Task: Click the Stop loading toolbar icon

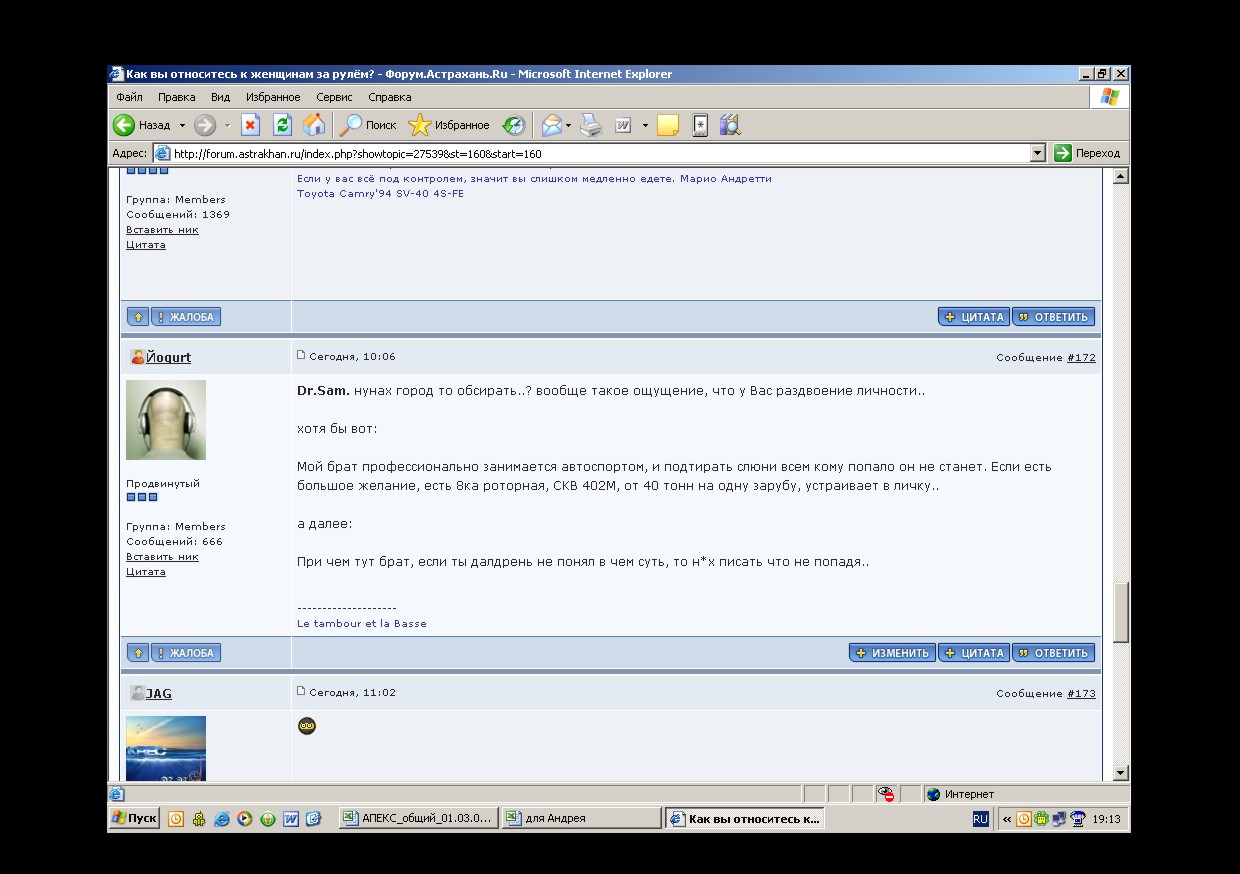Action: pyautogui.click(x=251, y=125)
